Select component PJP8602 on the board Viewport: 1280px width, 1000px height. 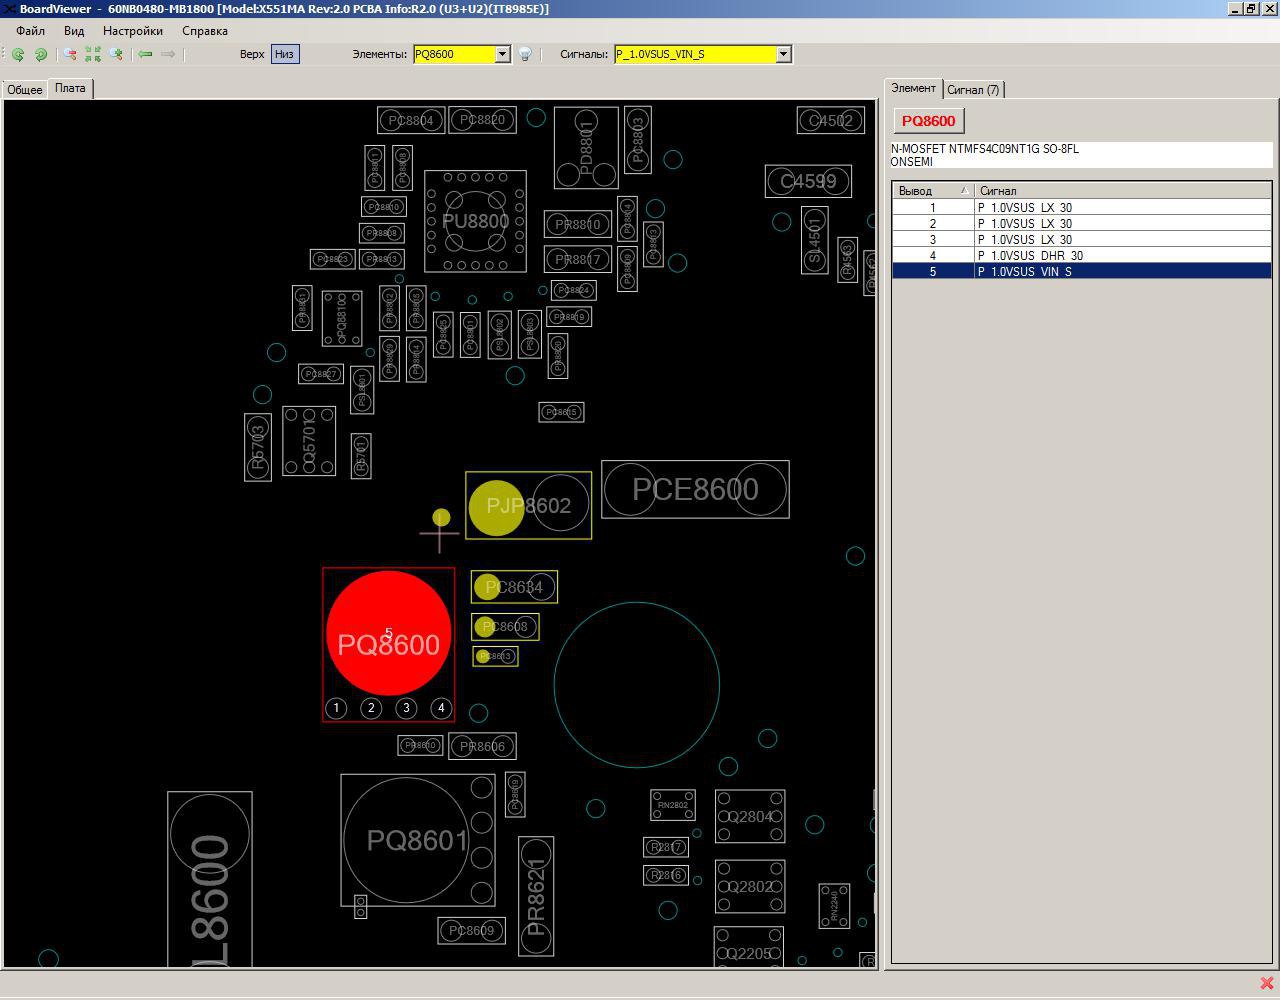pyautogui.click(x=529, y=506)
